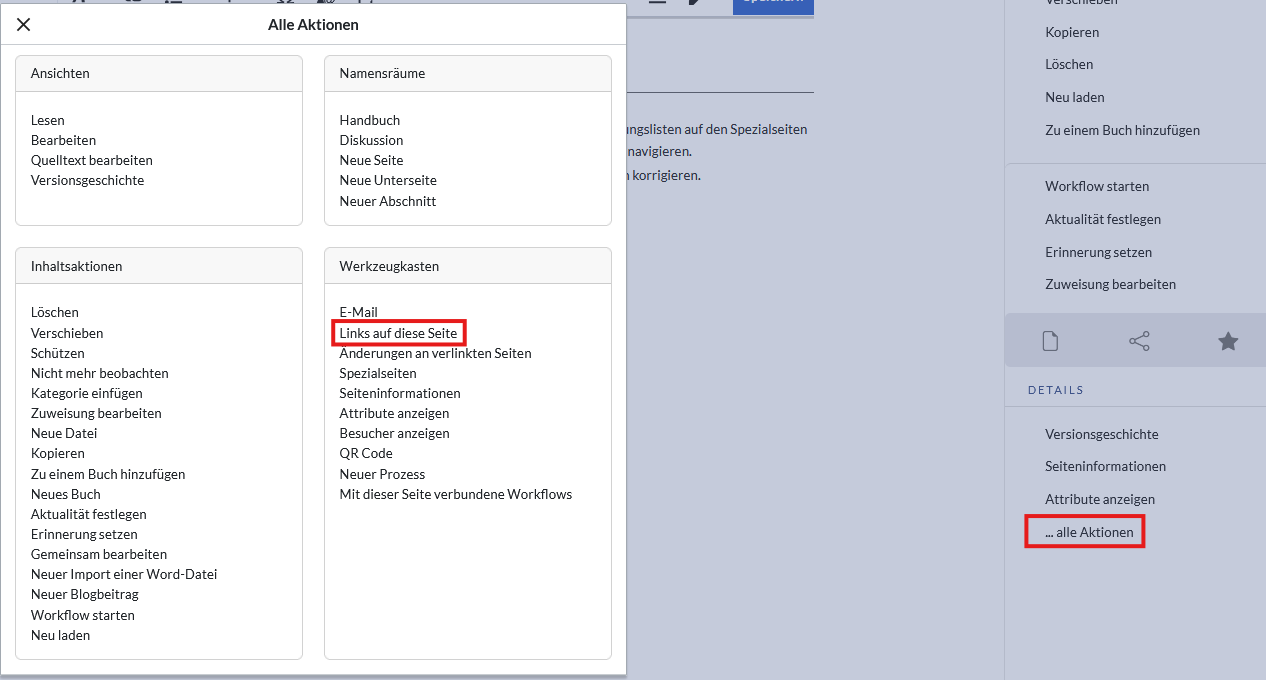
Task: Click 'Kategorie einfügen' action
Action: pos(87,393)
